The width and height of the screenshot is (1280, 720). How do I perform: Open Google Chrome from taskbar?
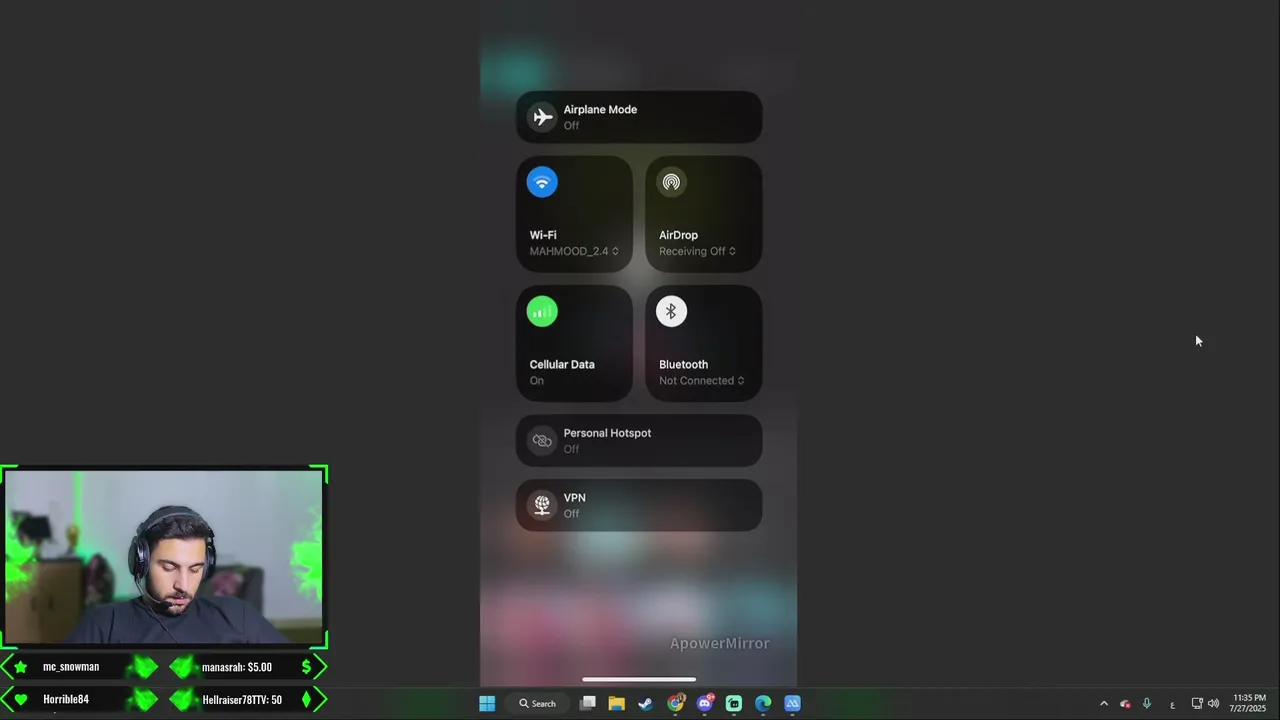tap(676, 703)
